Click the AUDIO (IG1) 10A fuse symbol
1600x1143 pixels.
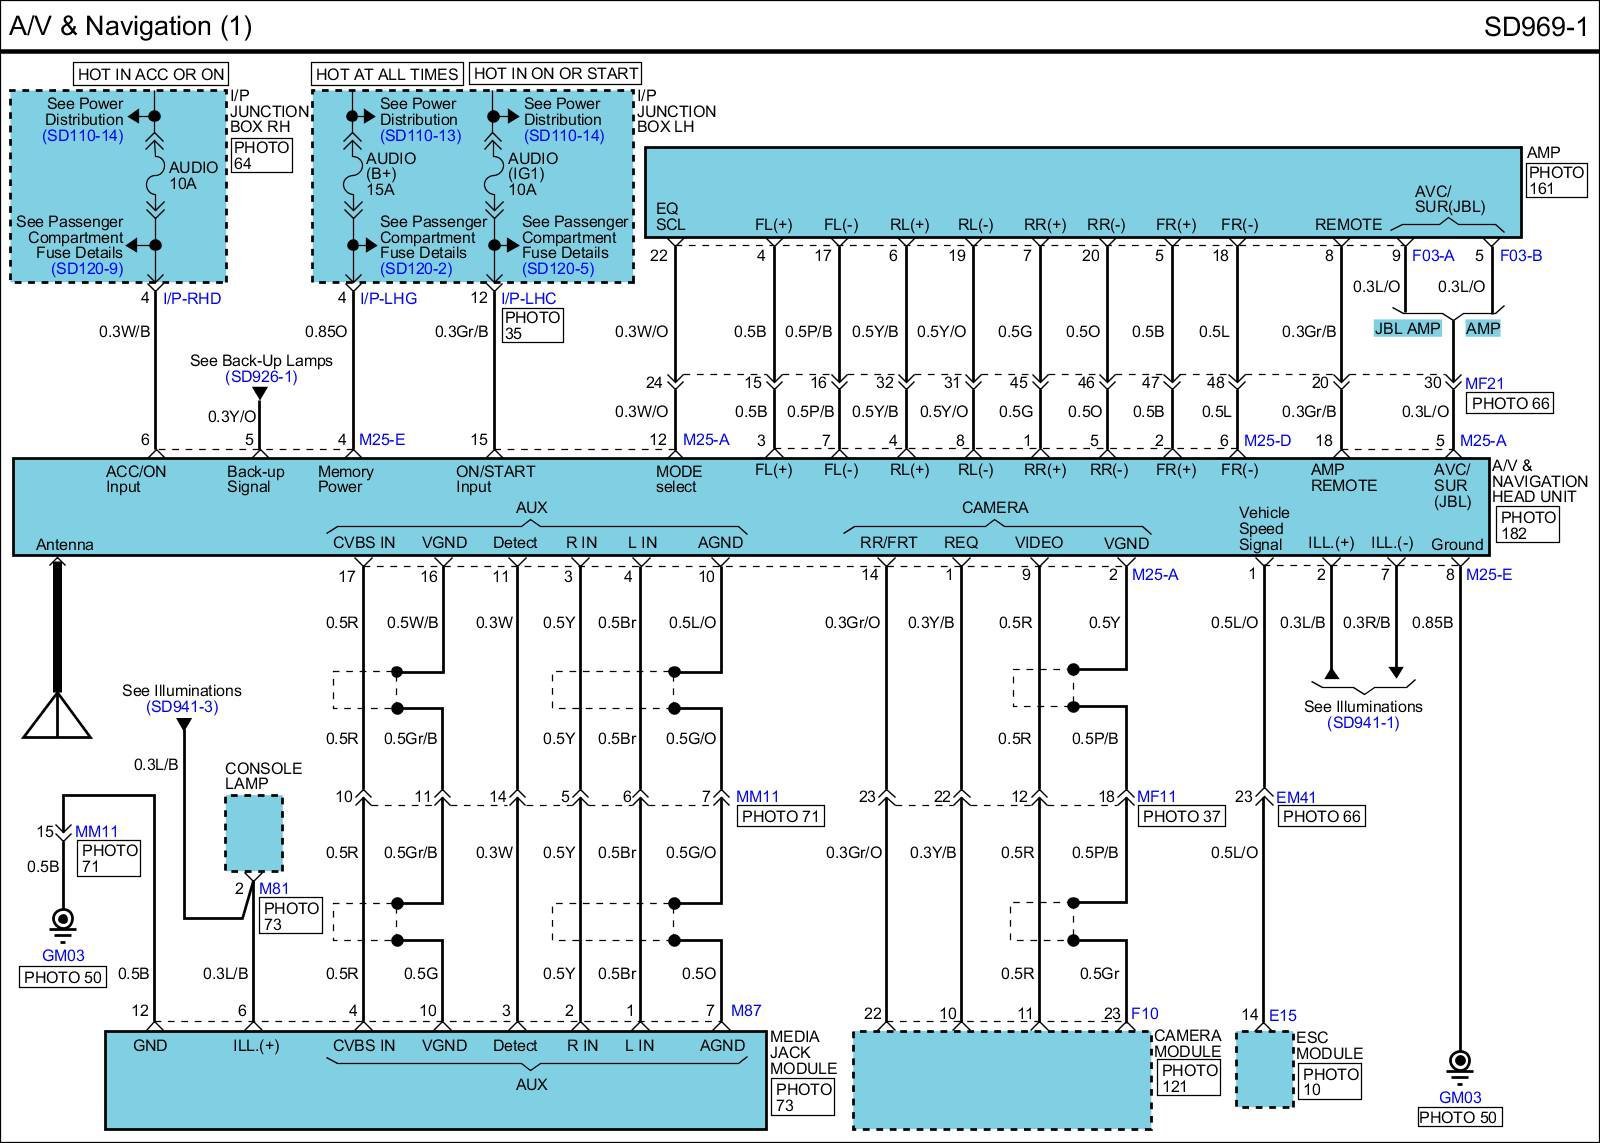coord(493,181)
